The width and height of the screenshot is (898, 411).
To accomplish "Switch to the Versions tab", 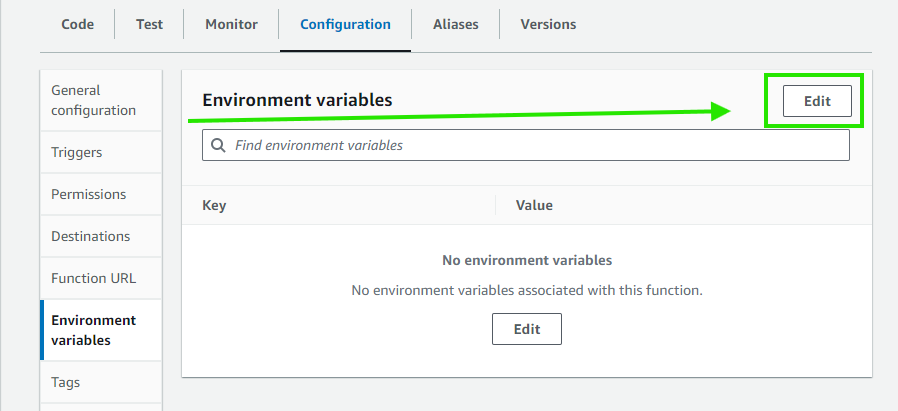I will coord(548,24).
